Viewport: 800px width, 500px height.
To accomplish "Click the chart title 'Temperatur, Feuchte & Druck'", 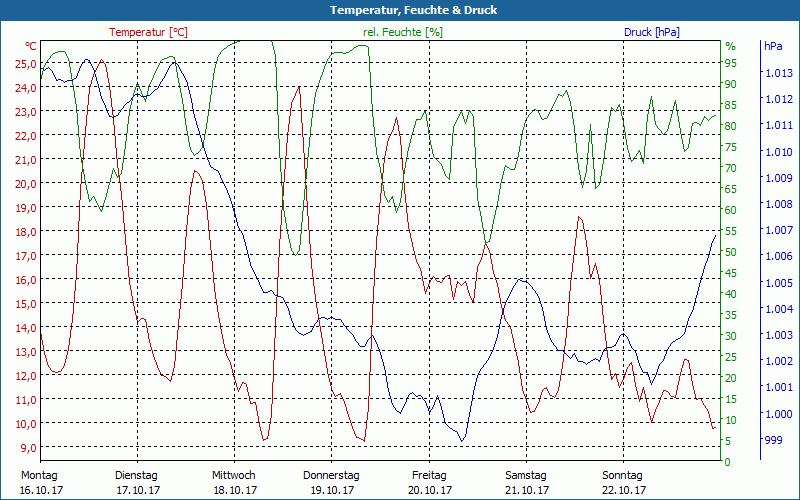I will pos(400,10).
